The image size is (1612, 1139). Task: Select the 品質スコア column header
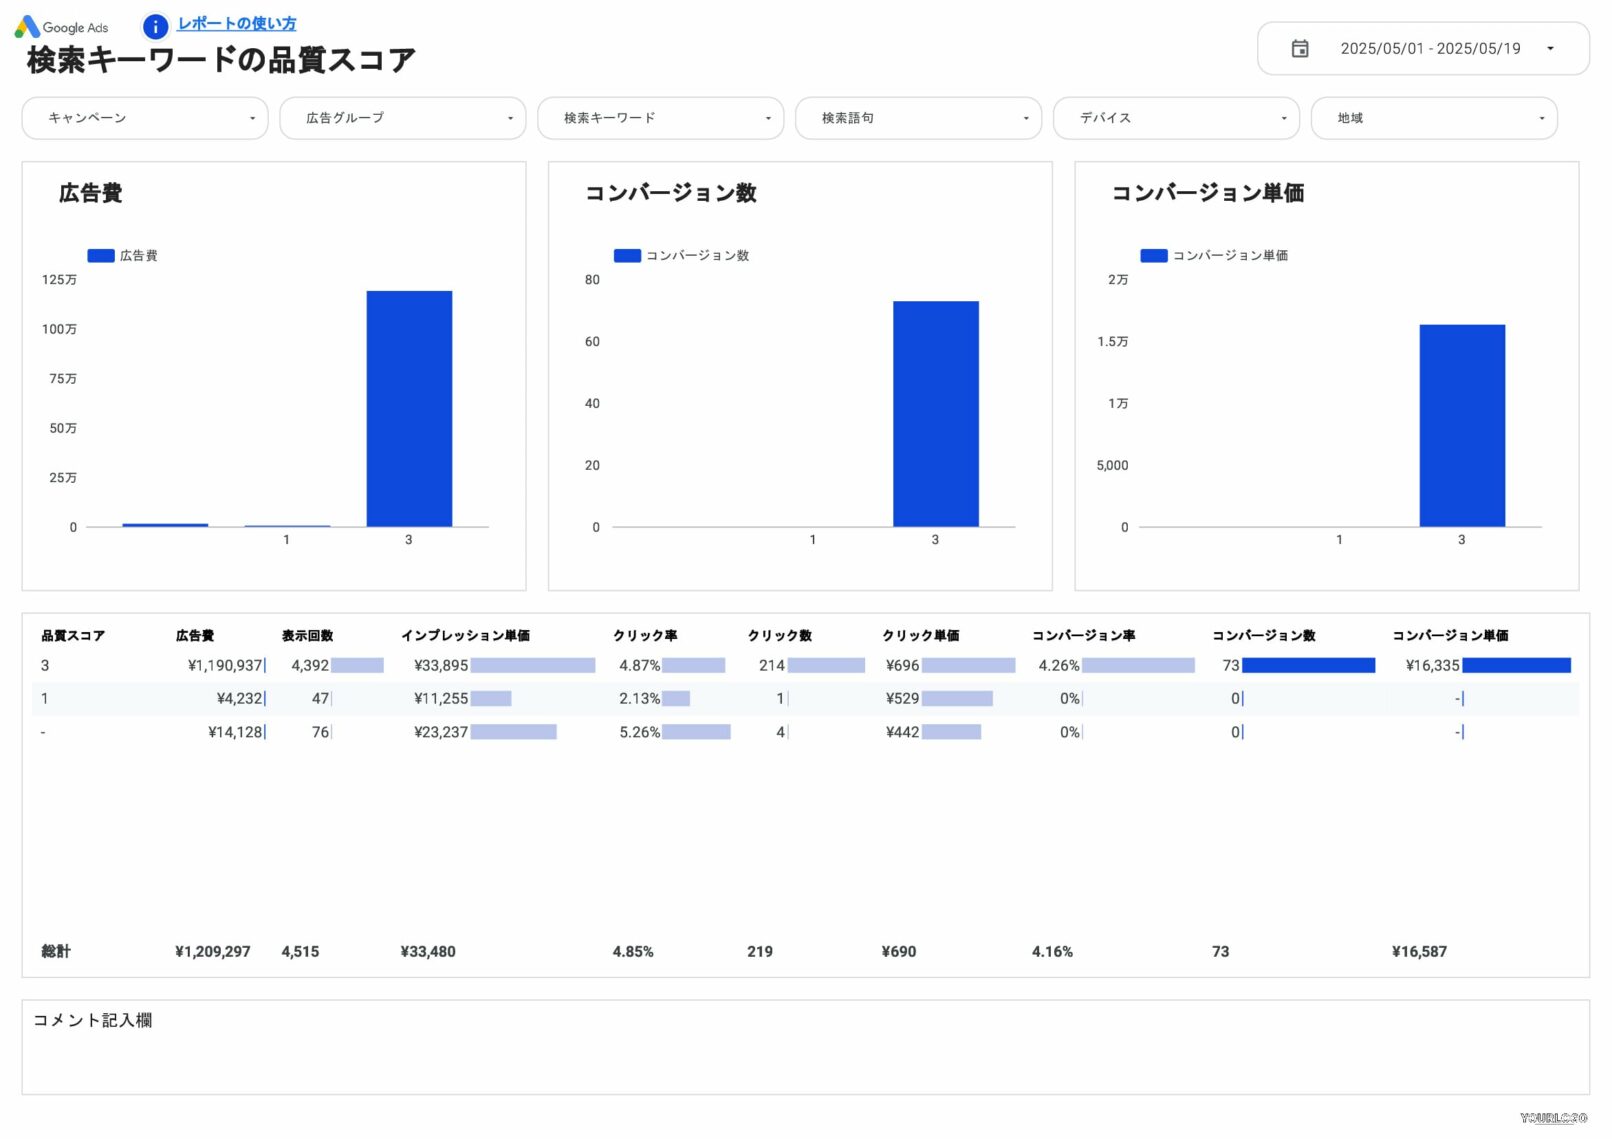point(71,634)
